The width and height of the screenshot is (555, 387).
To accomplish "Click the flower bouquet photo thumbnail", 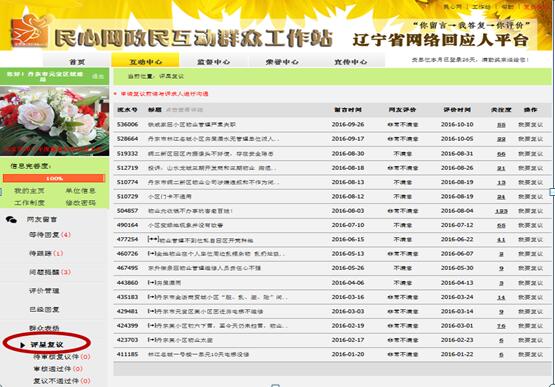I will 55,121.
